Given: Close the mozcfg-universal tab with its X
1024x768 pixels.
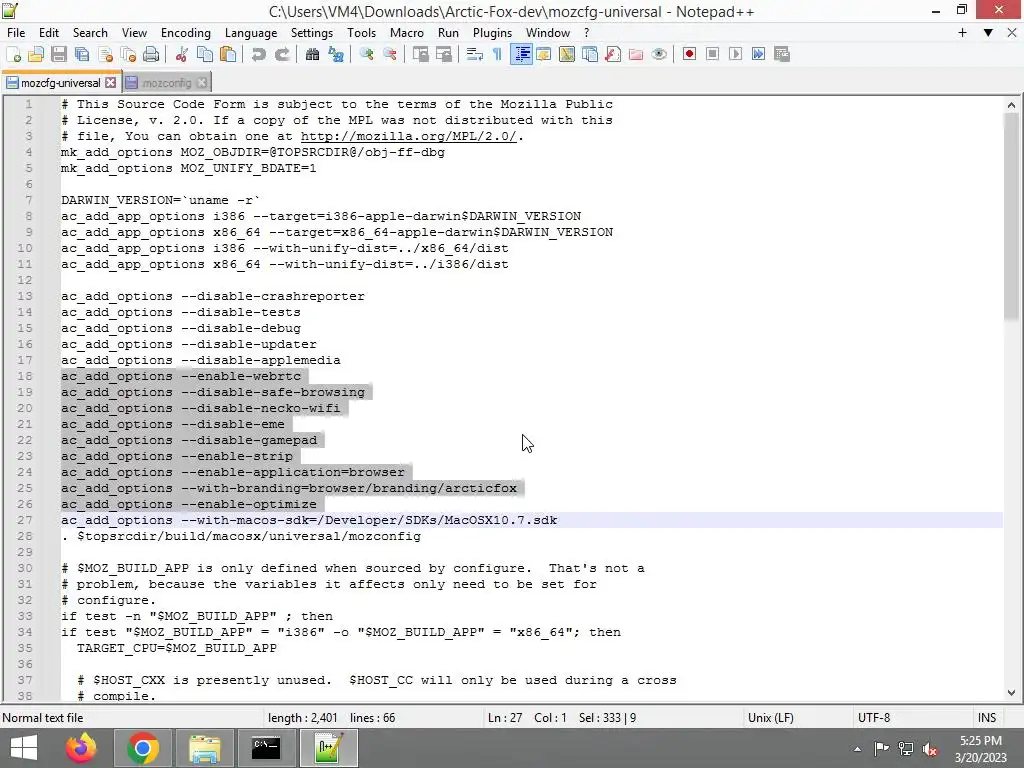Looking at the screenshot, I should click(x=111, y=82).
